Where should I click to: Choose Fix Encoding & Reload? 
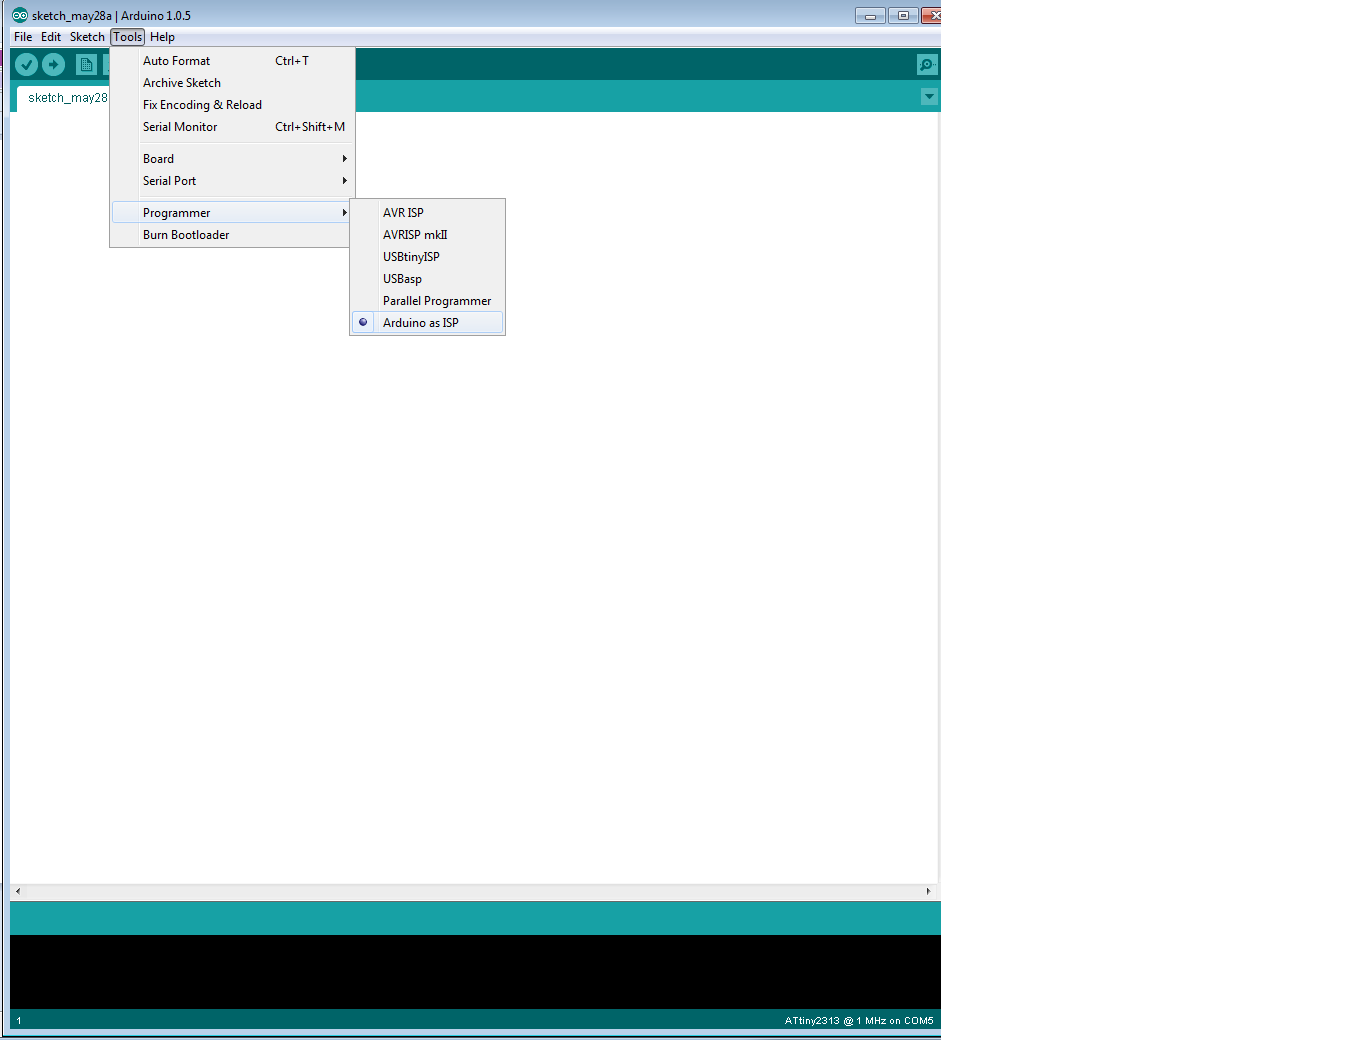click(x=232, y=105)
